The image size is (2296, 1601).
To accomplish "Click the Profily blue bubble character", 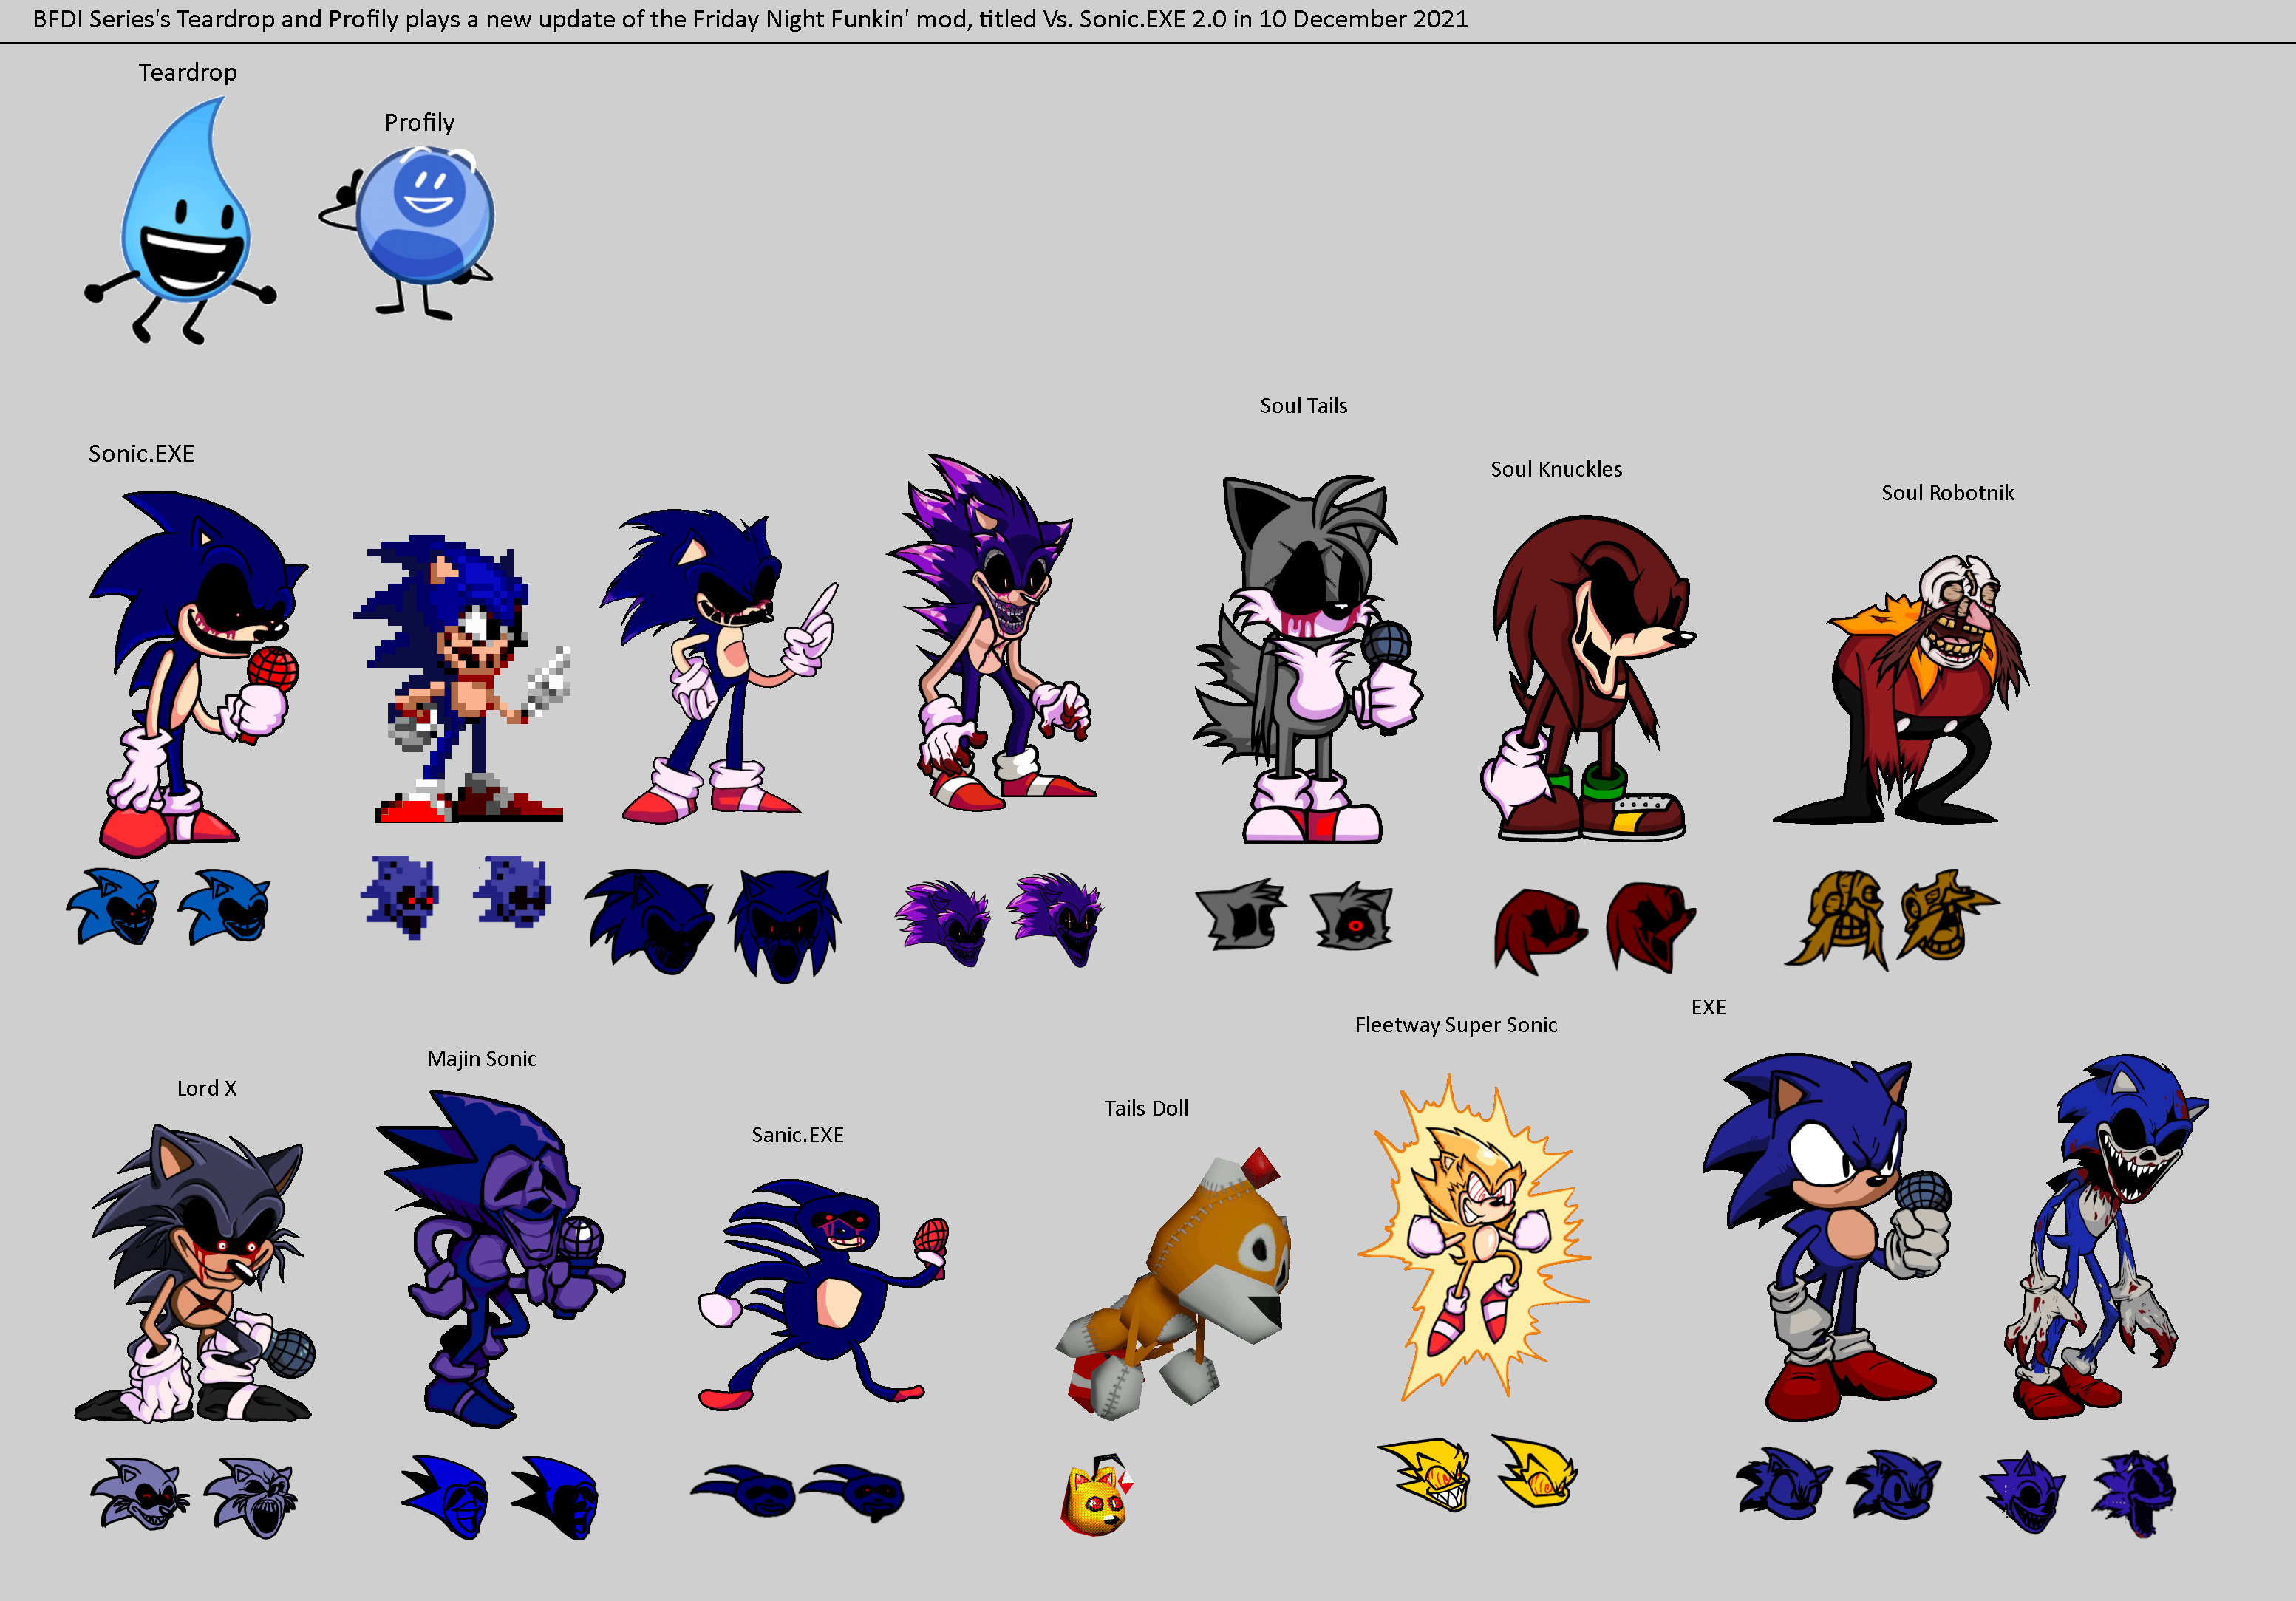I will coord(408,232).
